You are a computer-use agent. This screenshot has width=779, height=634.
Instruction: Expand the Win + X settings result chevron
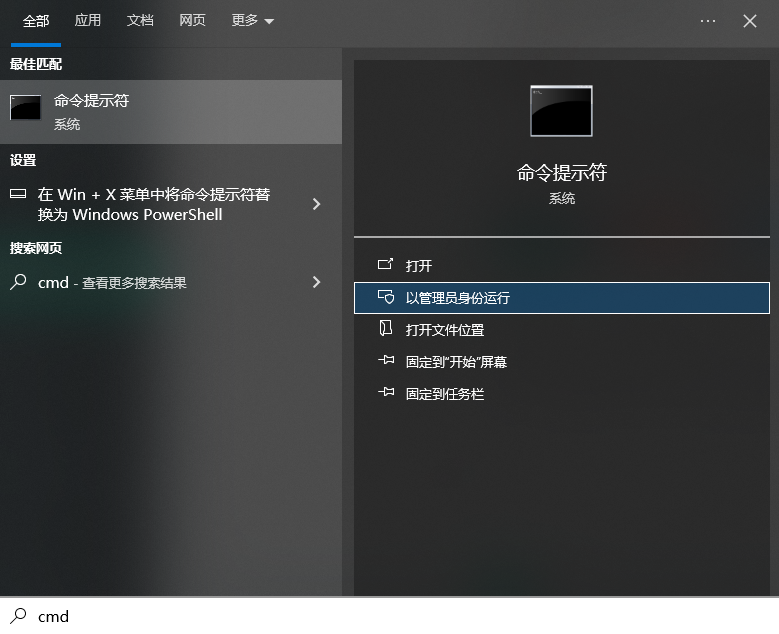tap(317, 204)
